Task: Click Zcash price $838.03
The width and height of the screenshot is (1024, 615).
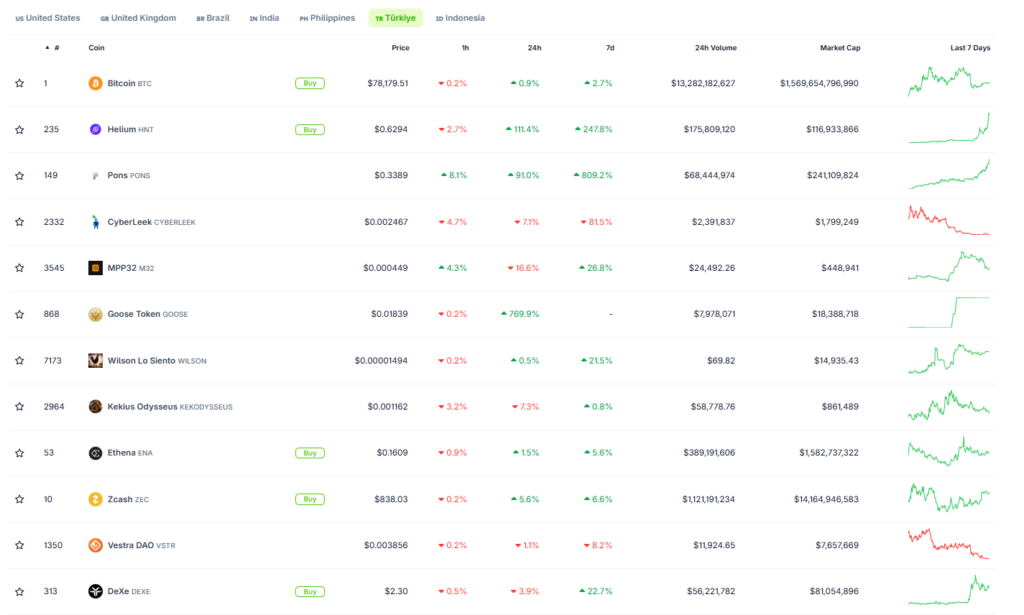Action: [391, 499]
